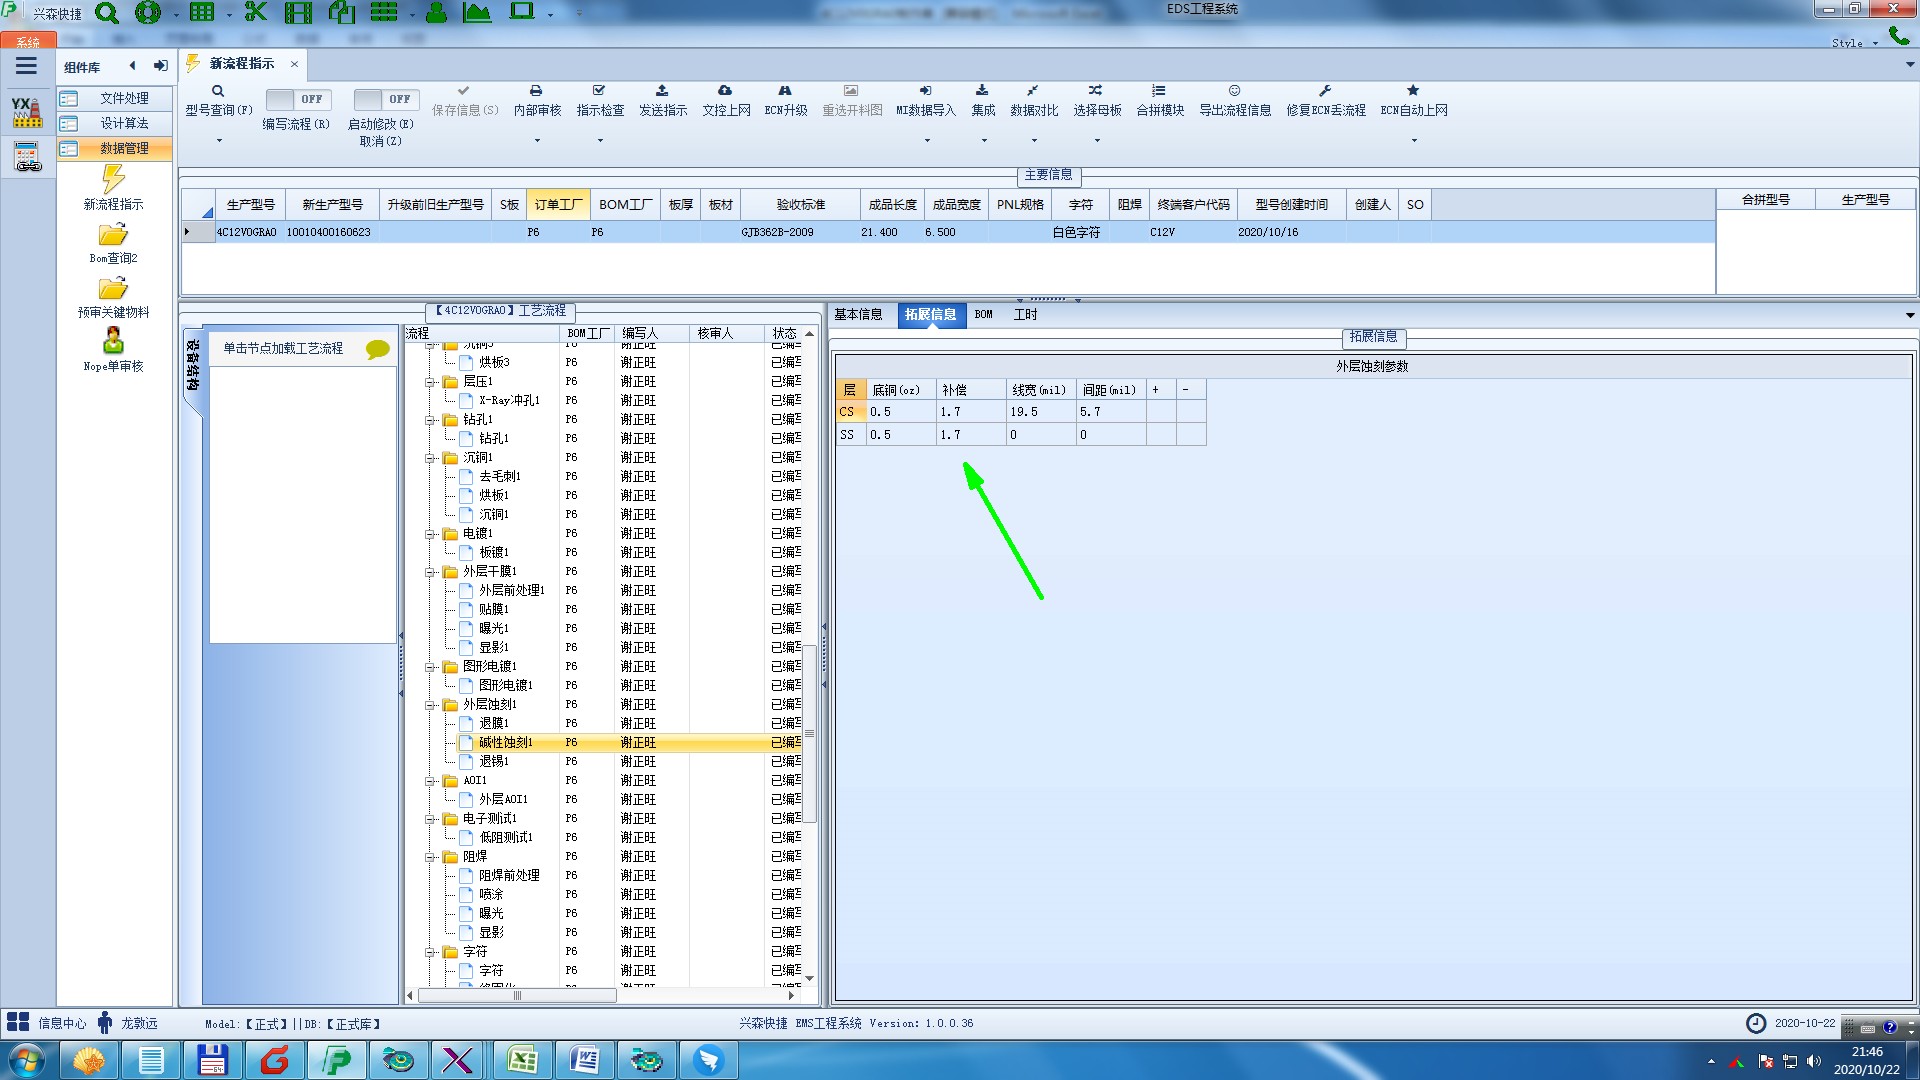Open the MI数据导入 dropdown arrow

926,141
